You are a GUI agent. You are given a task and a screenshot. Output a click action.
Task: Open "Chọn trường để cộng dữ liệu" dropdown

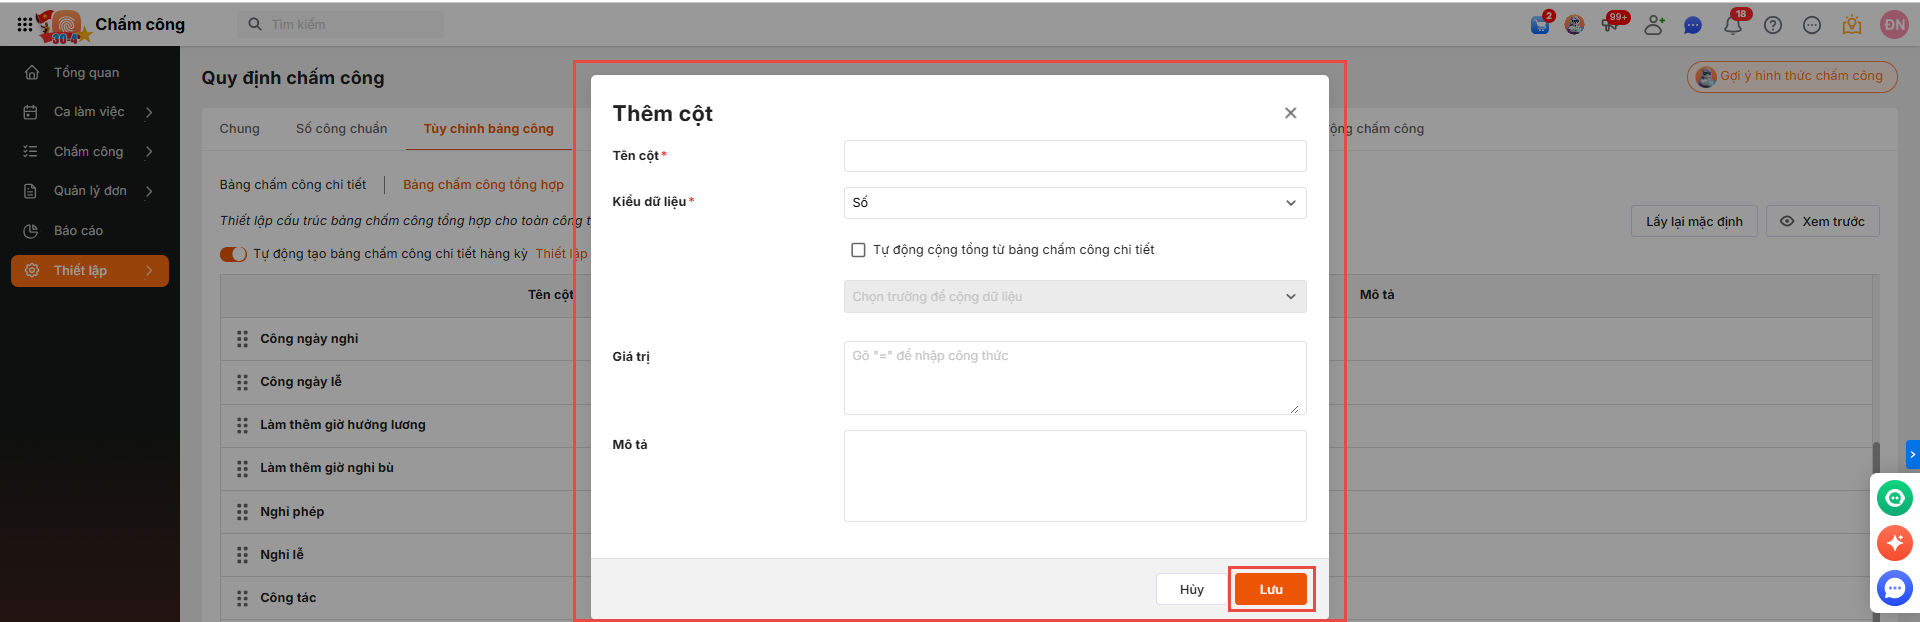point(1075,297)
